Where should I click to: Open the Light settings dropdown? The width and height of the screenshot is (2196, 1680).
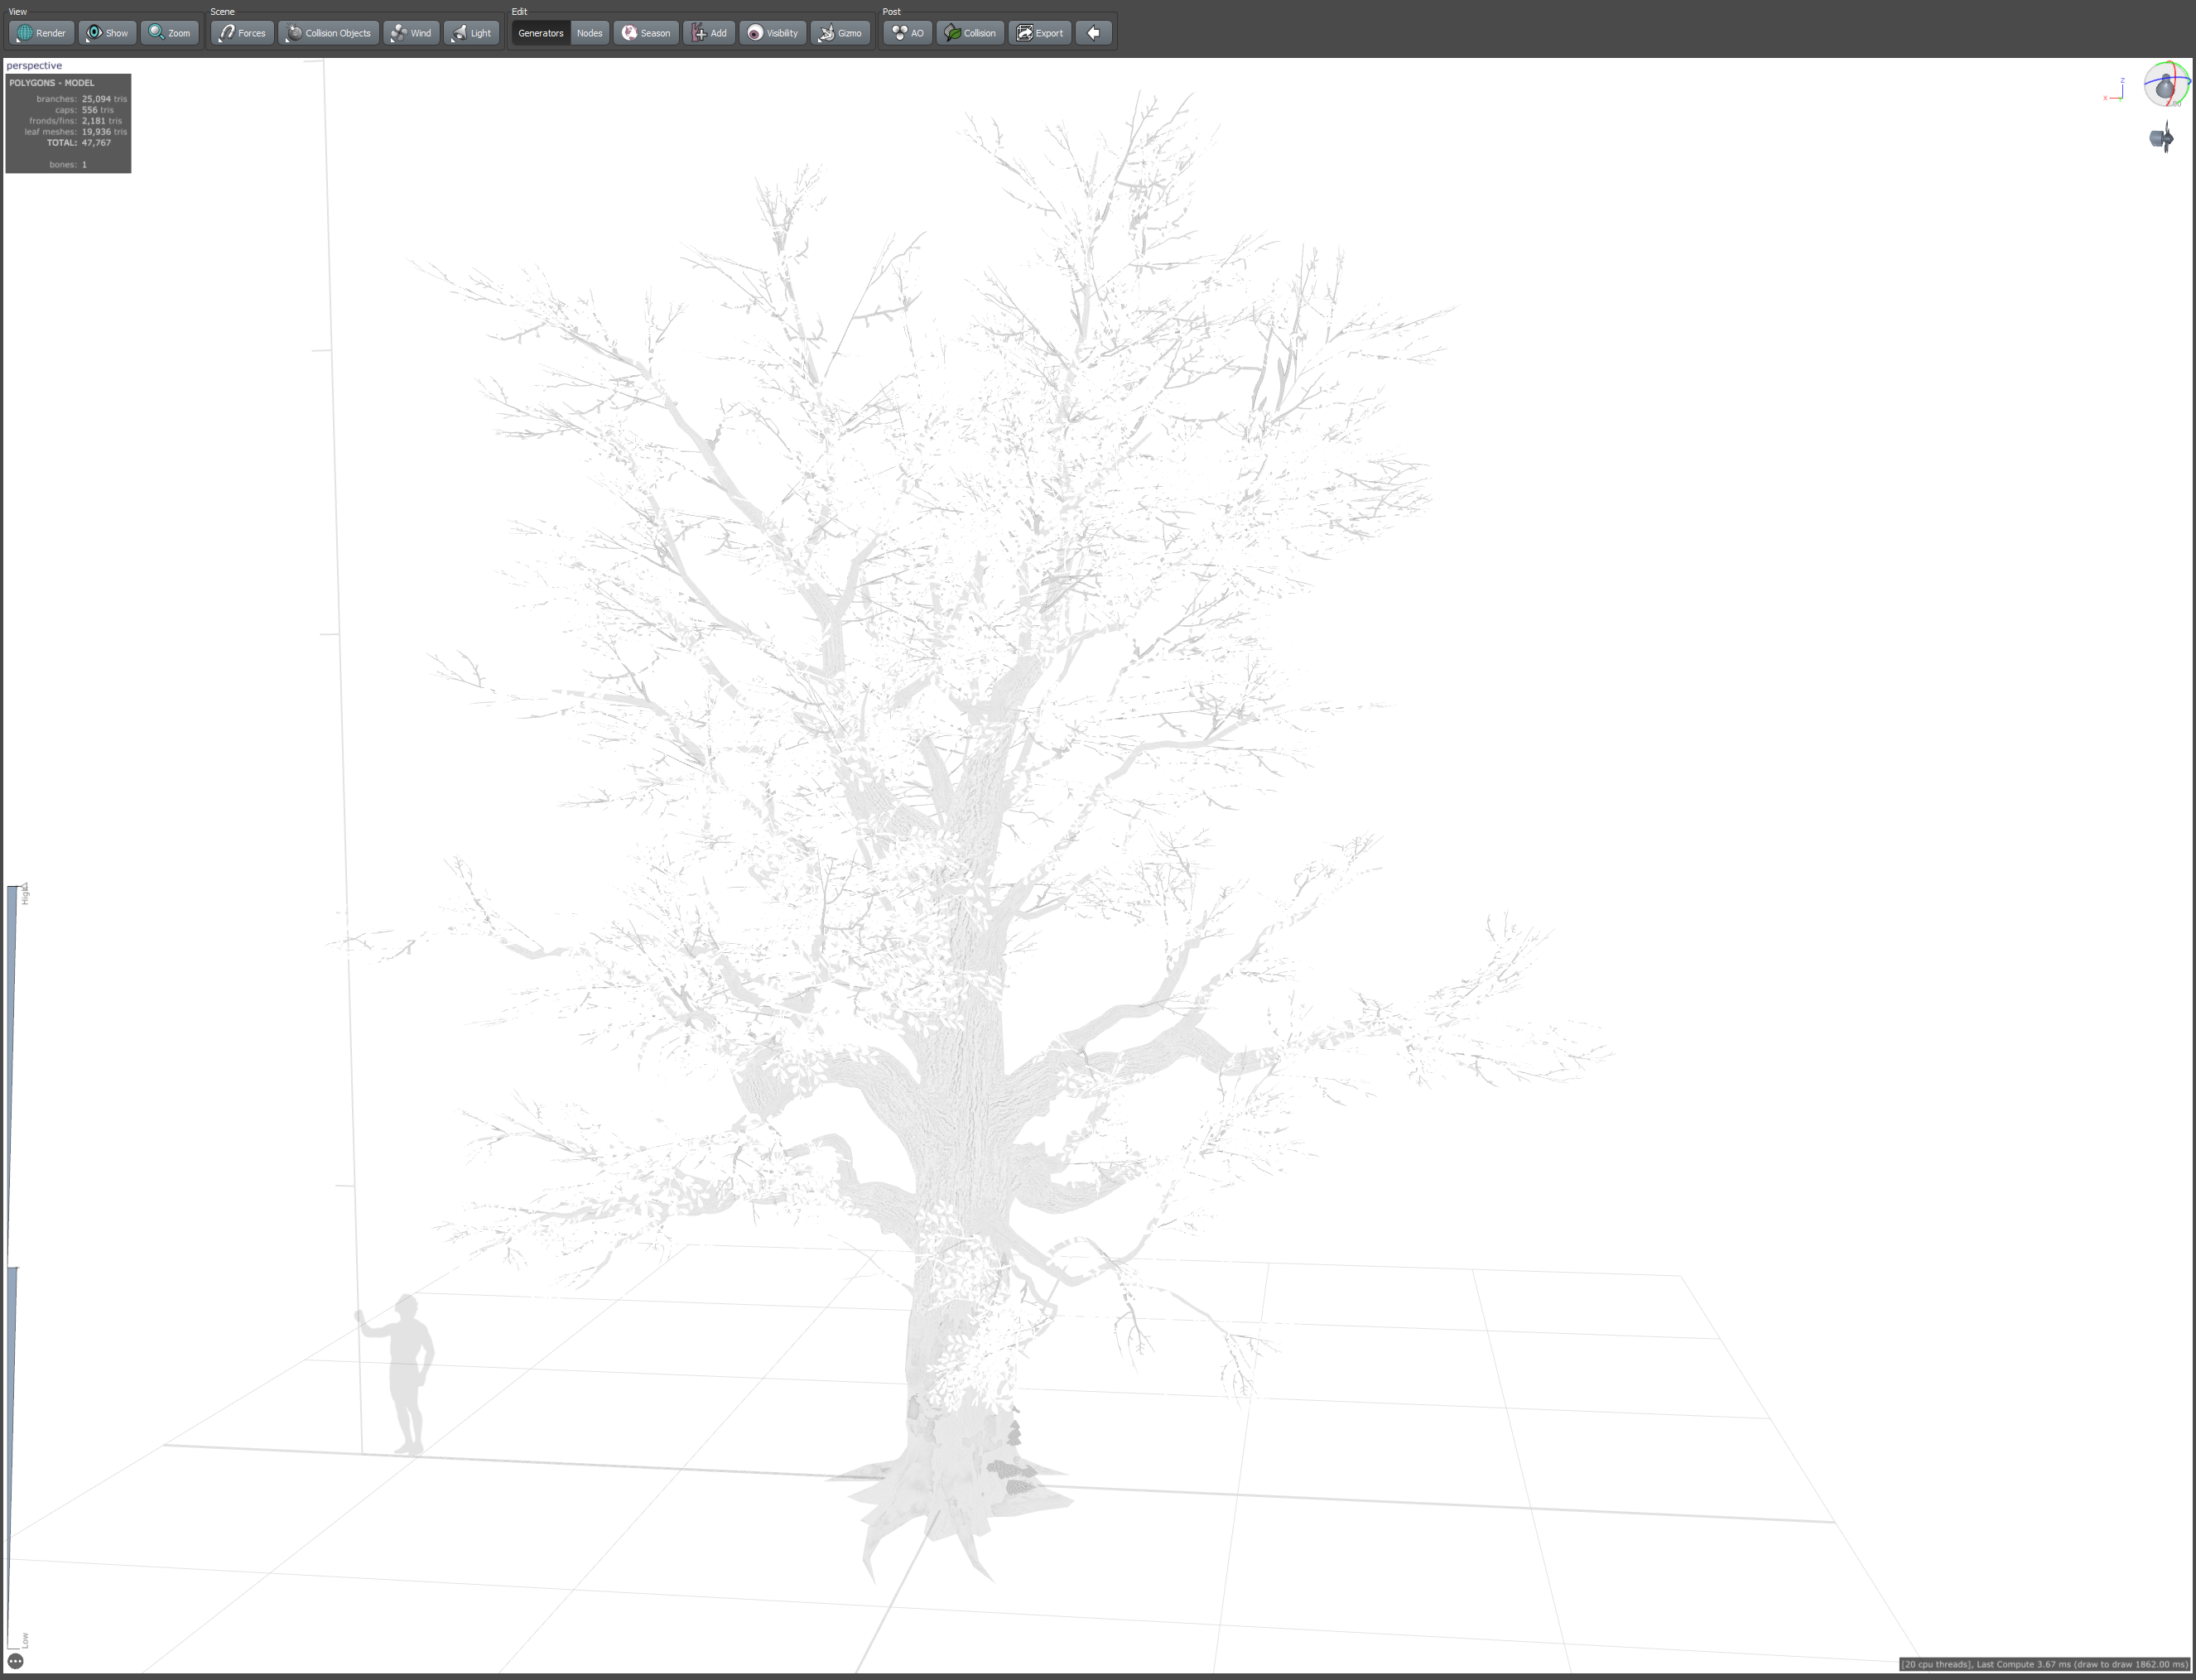[471, 33]
